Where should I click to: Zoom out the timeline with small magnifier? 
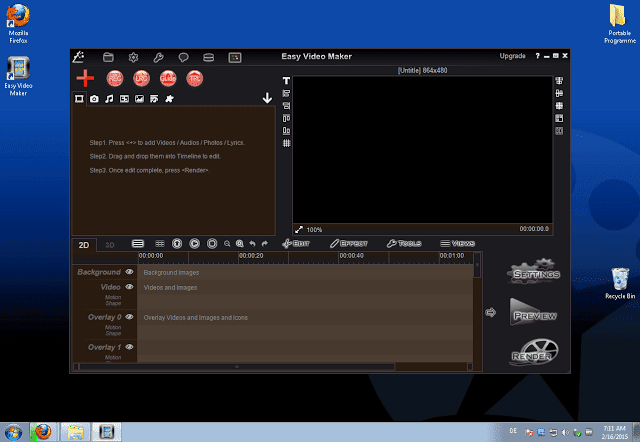[227, 244]
